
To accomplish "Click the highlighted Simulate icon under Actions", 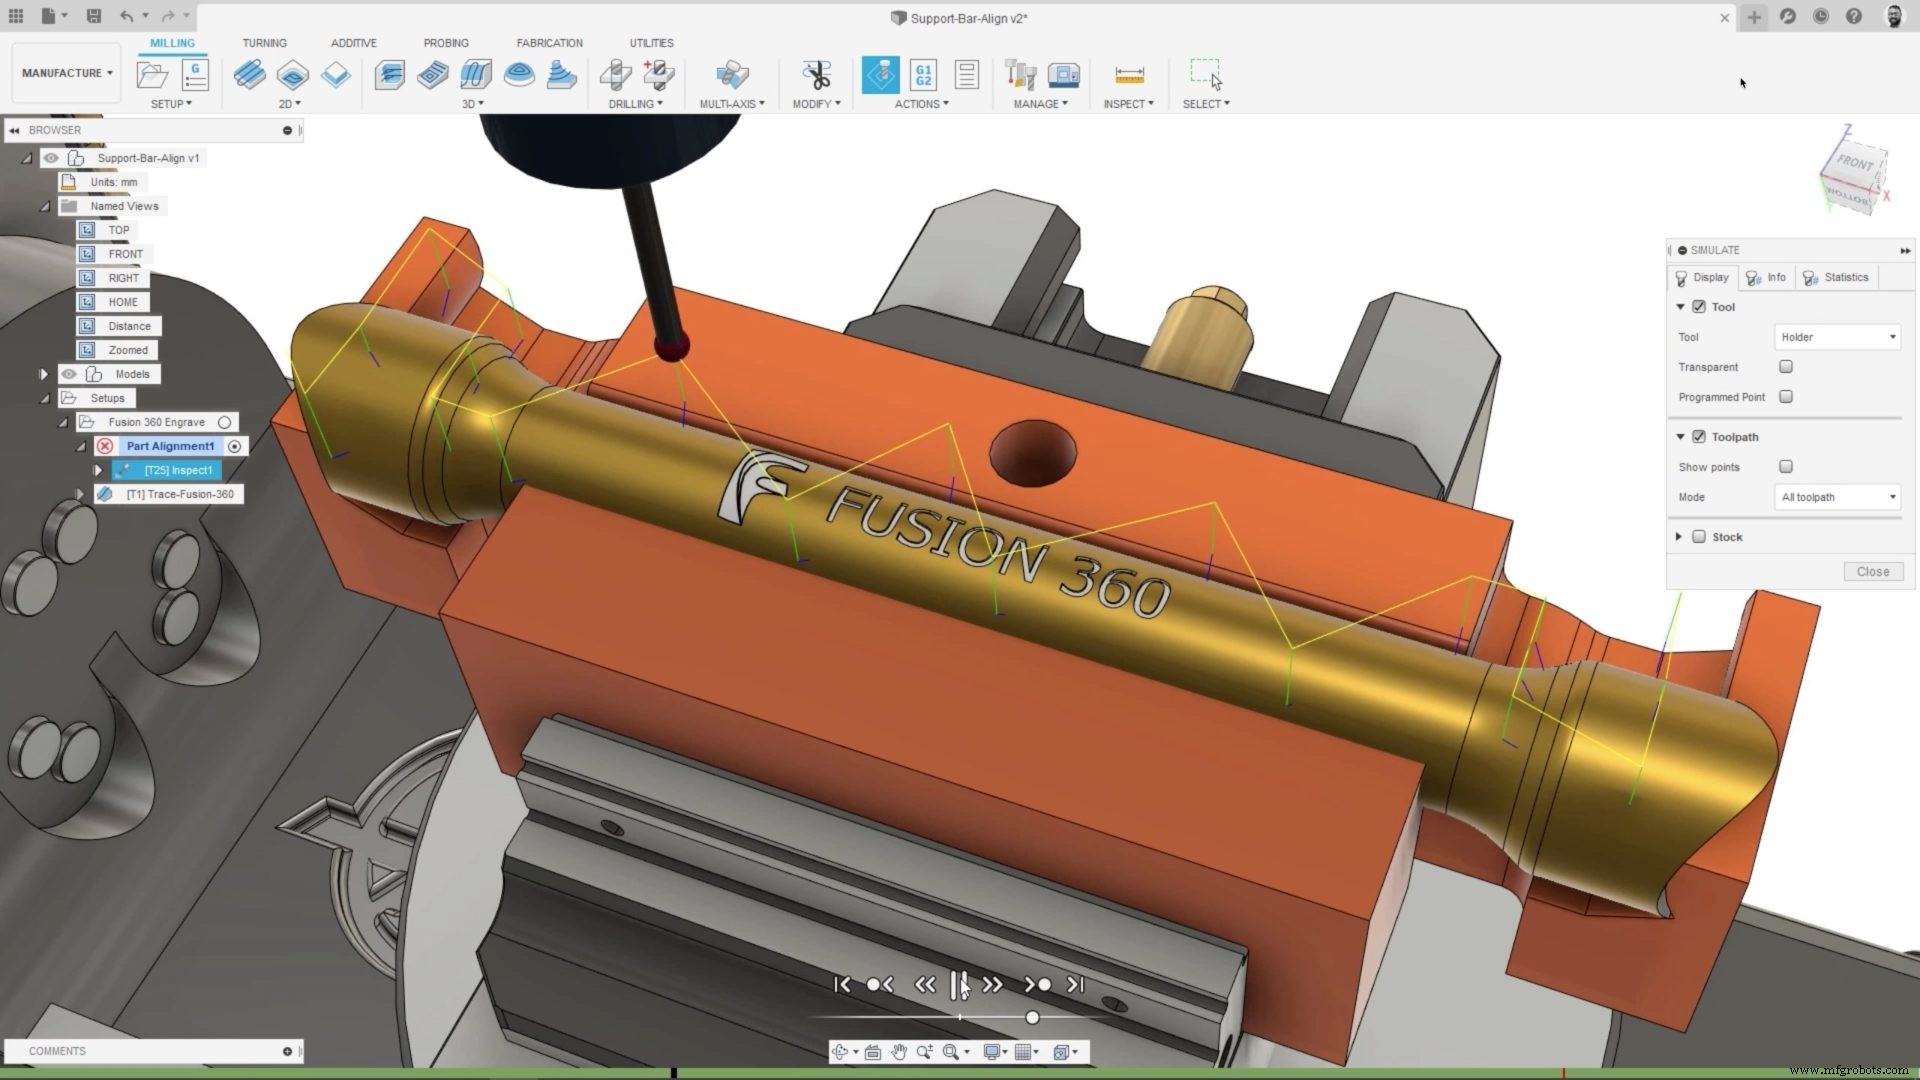I will point(881,74).
